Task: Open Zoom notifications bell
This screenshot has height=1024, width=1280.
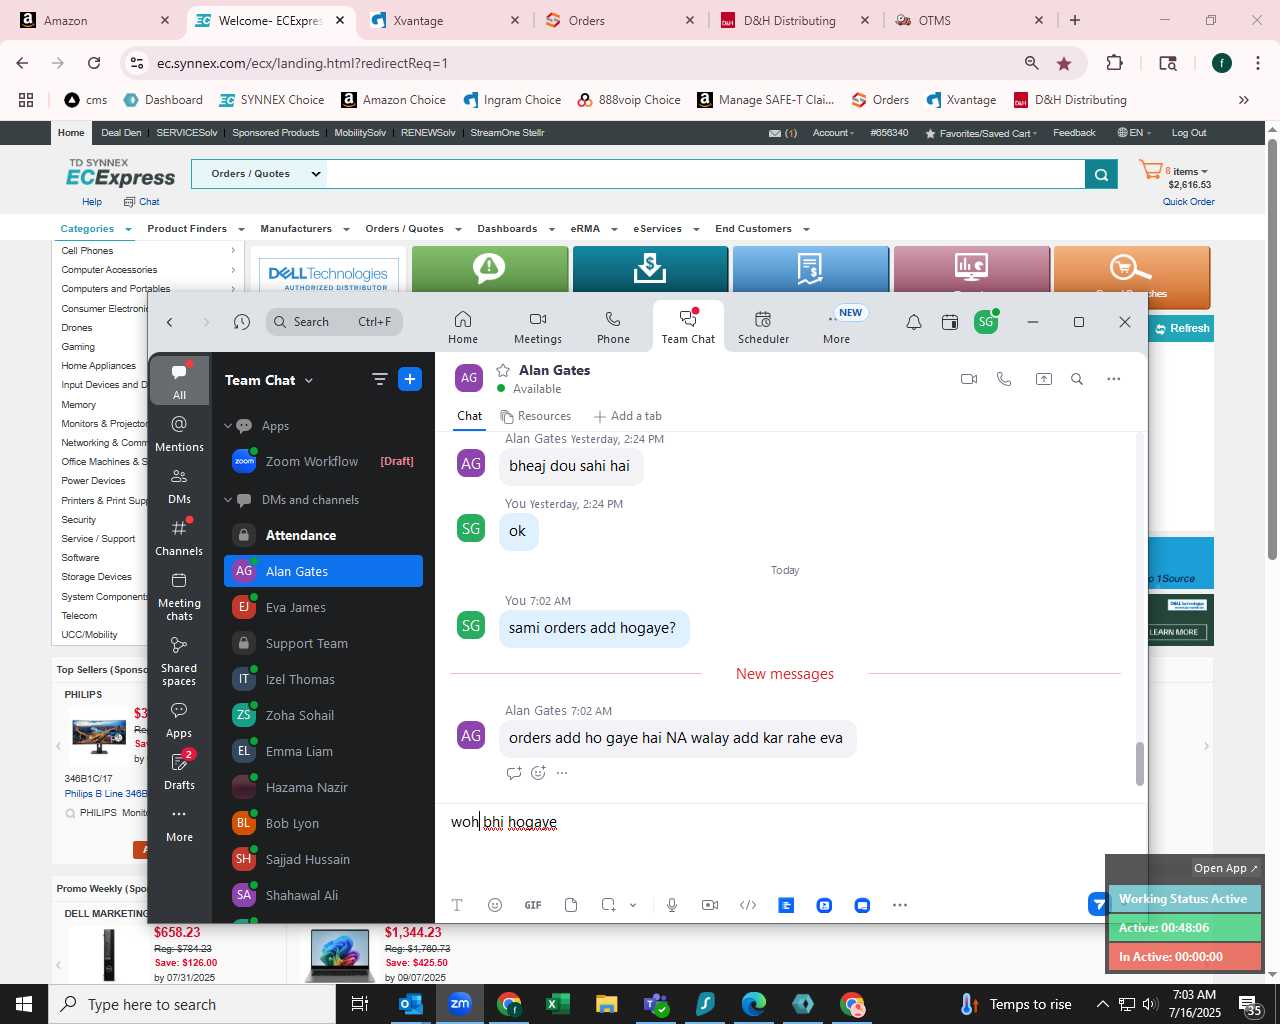Action: coord(914,322)
